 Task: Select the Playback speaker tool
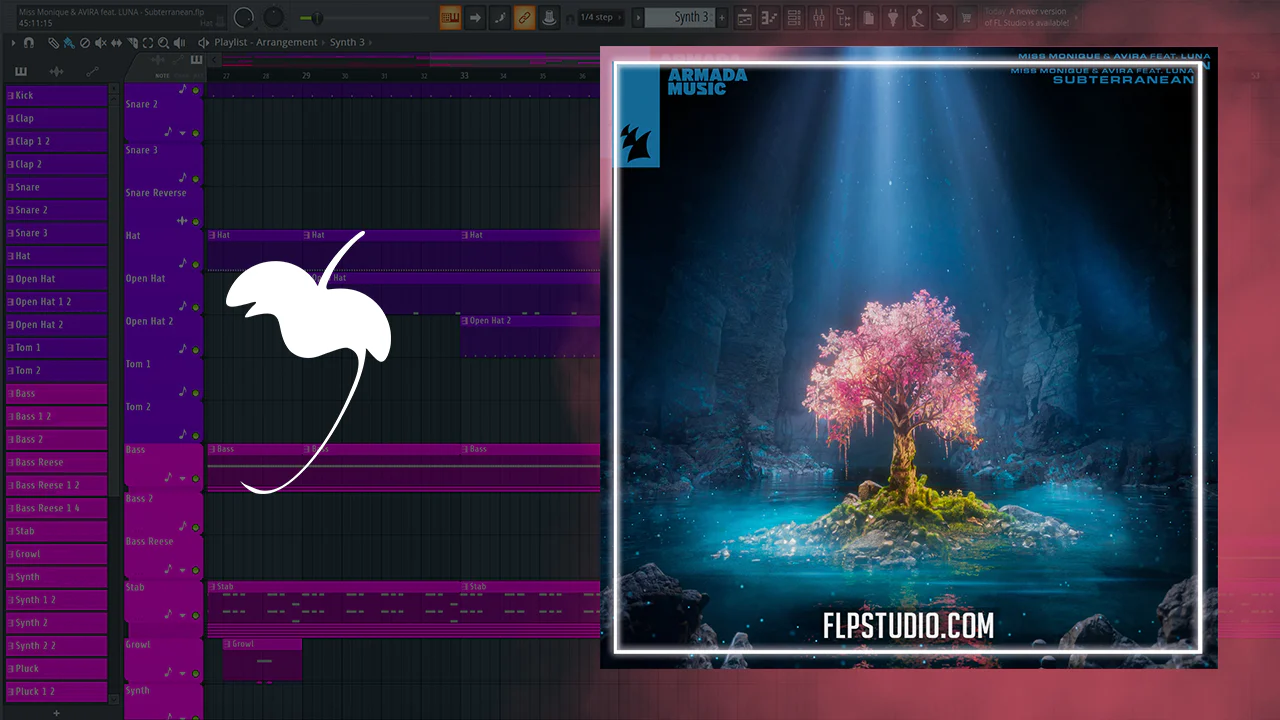click(180, 42)
